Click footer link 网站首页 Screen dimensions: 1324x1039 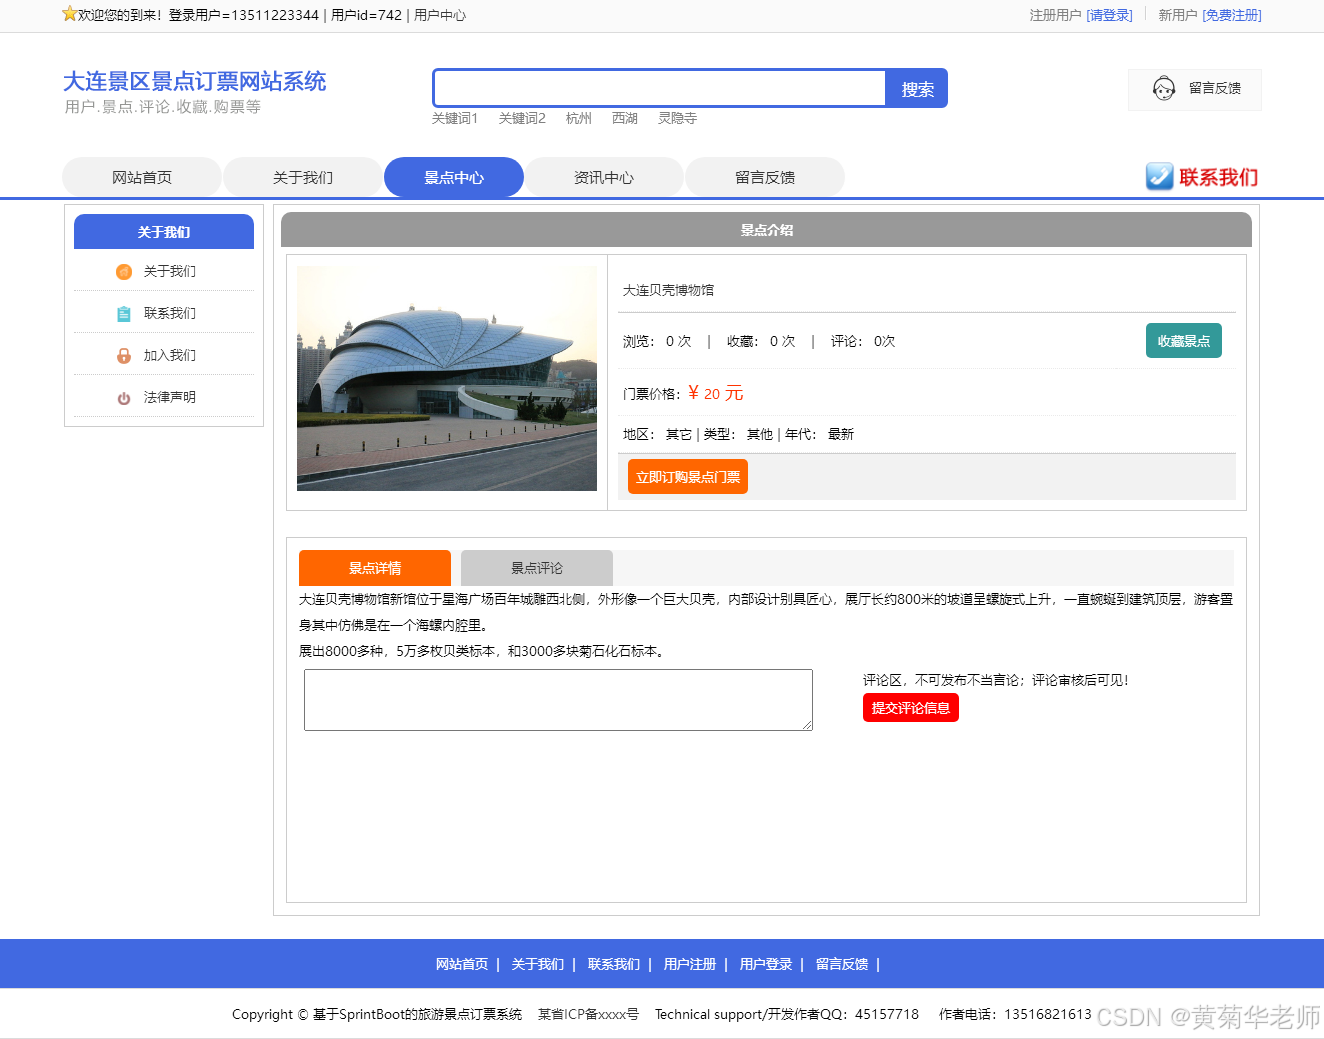462,964
